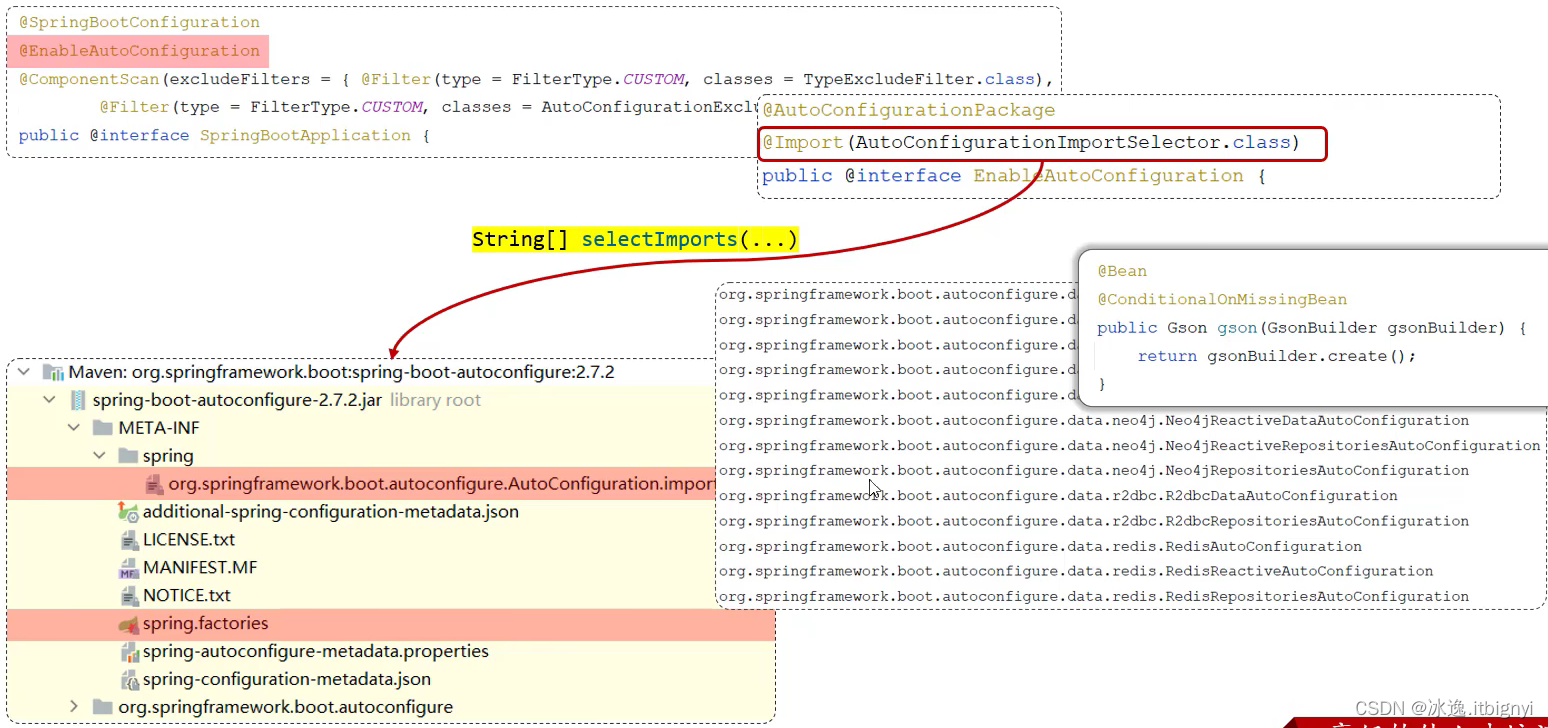
Task: Collapse the spring-boot-autoconfigure-2.7.2.jar library root
Action: pos(49,400)
